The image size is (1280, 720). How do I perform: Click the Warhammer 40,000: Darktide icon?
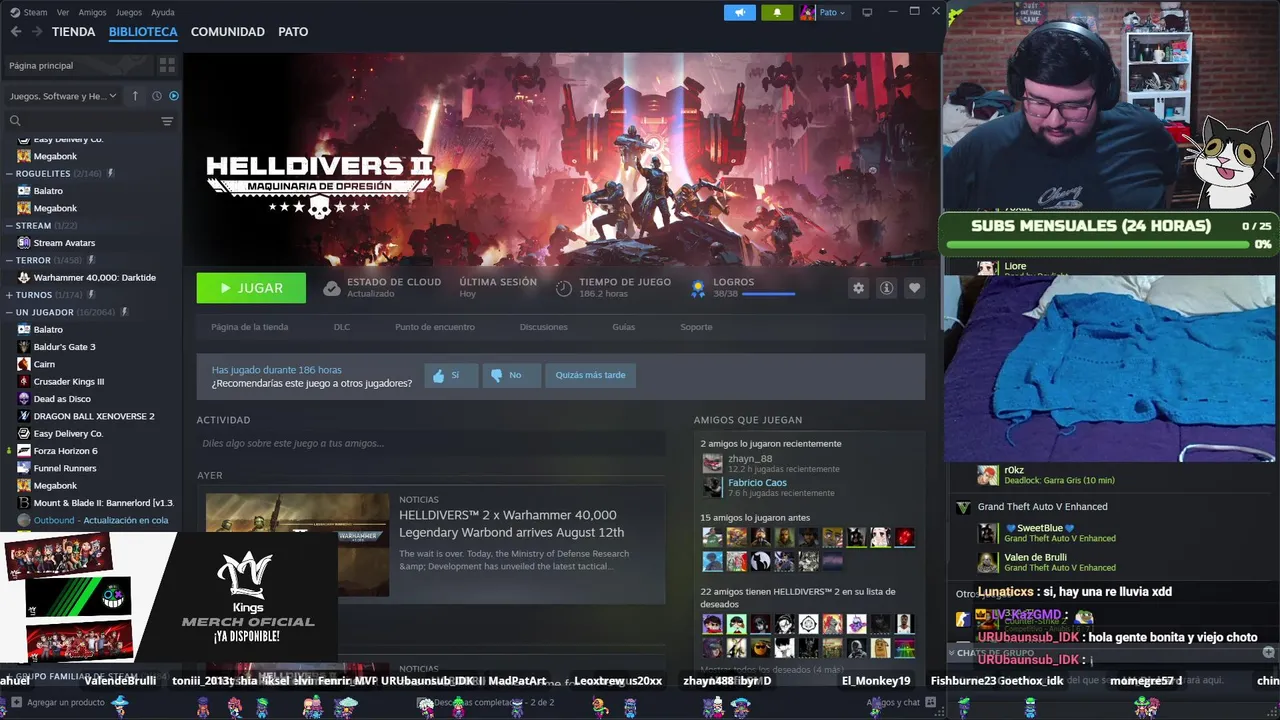pyautogui.click(x=24, y=277)
